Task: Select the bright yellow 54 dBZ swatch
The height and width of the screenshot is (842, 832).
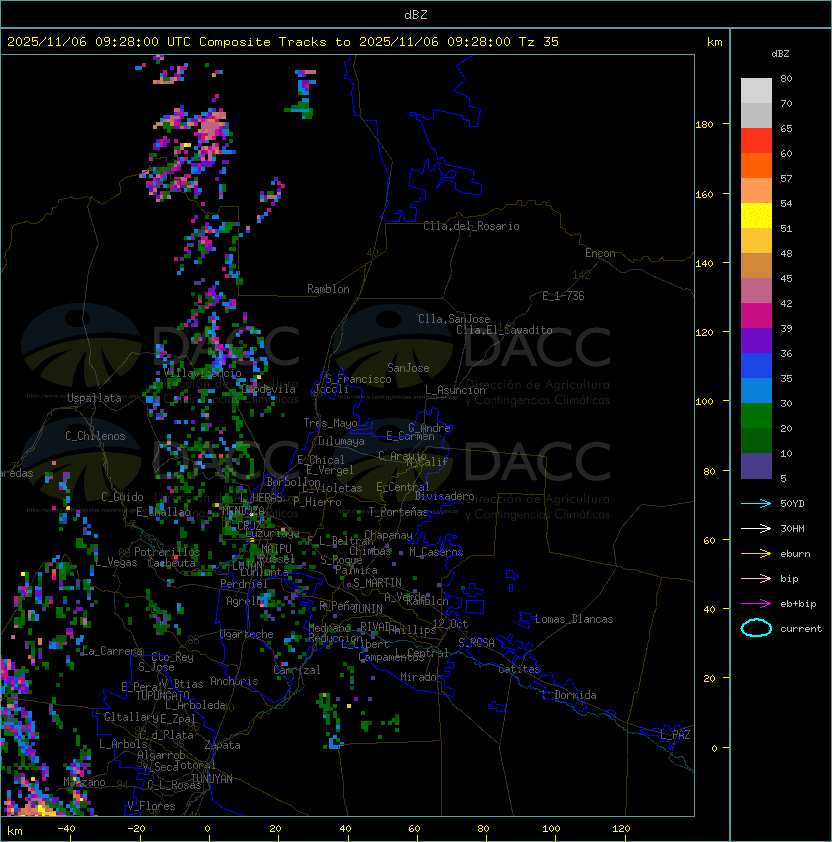Action: [x=756, y=216]
